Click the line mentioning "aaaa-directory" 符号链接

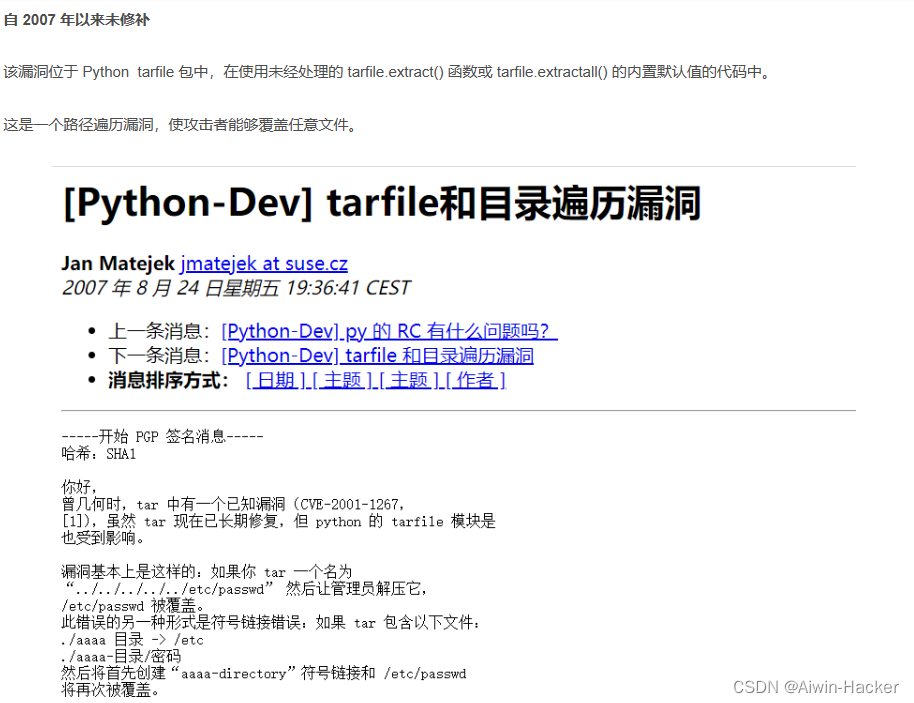263,673
